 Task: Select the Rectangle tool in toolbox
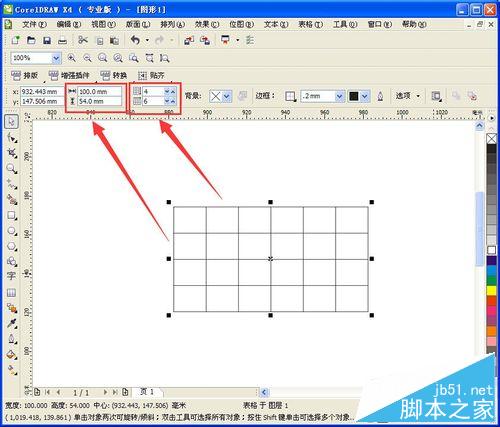click(x=12, y=215)
